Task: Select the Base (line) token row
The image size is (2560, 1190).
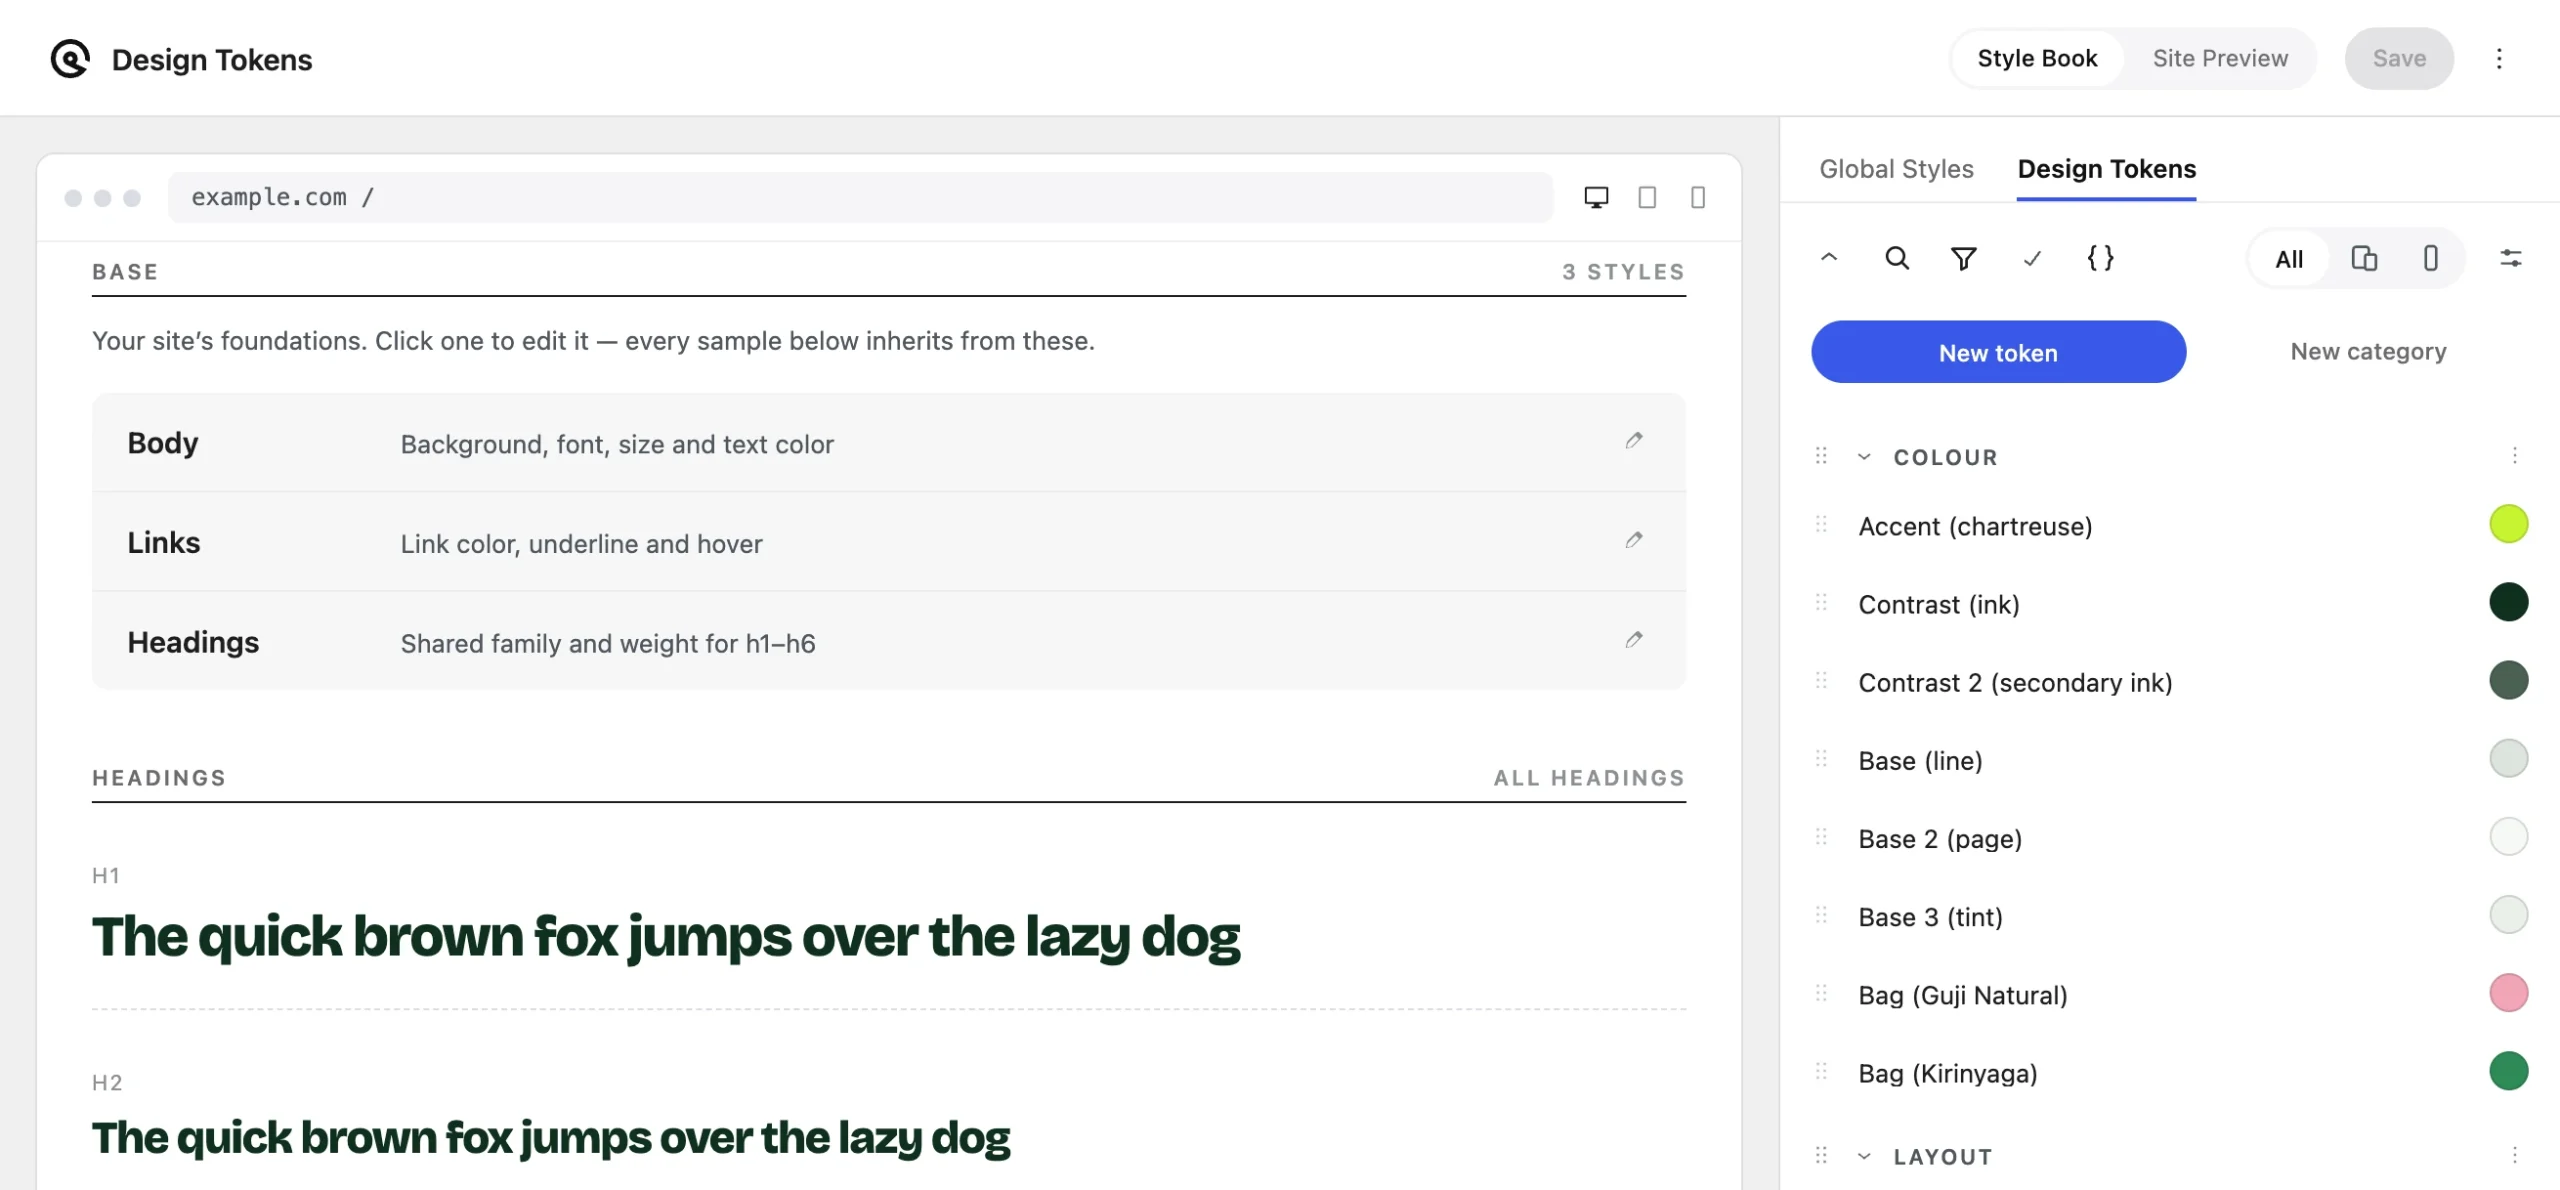Action: coord(2170,760)
